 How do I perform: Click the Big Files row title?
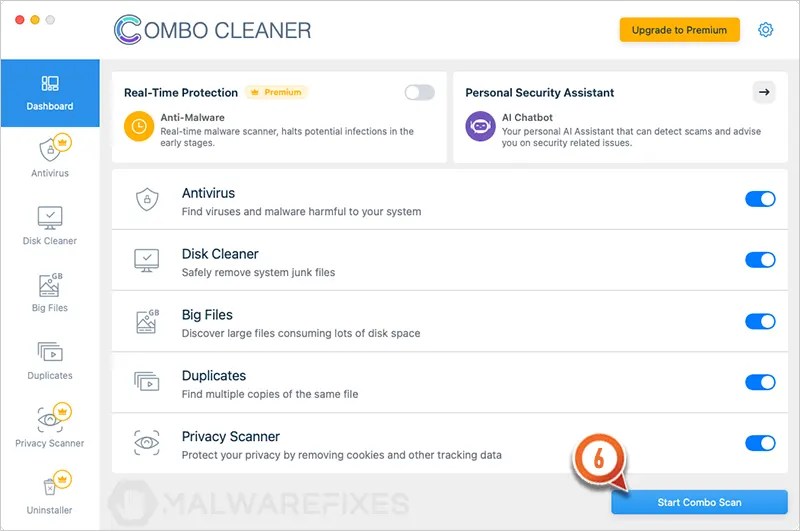207,315
